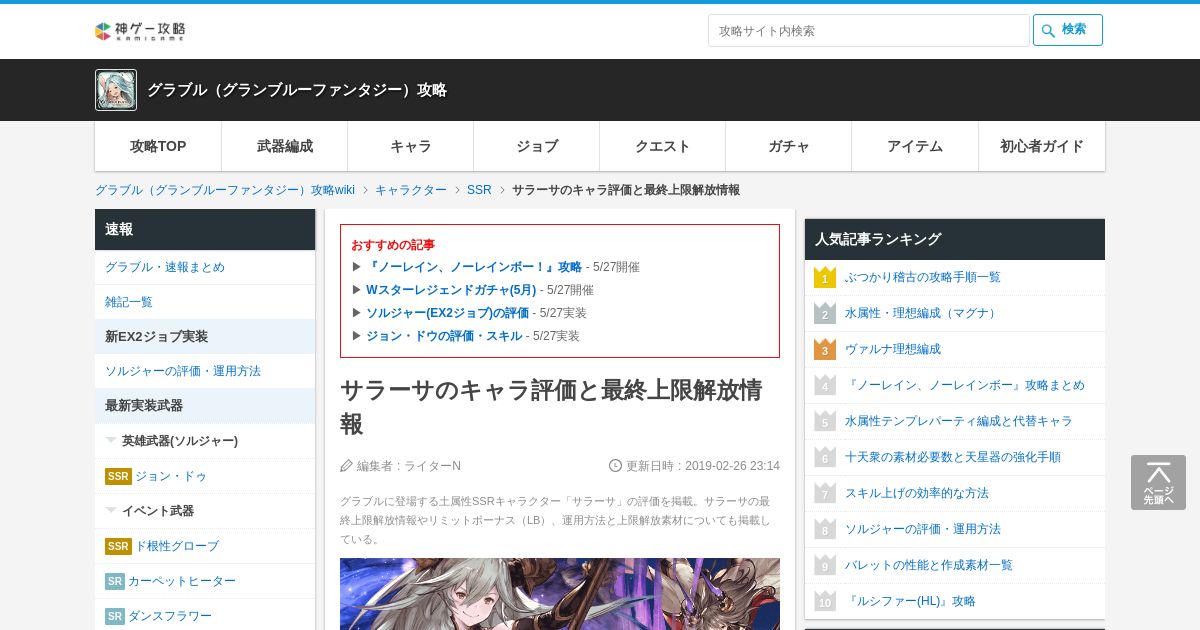Open the クエスト navigation tab
The image size is (1200, 630).
click(663, 146)
